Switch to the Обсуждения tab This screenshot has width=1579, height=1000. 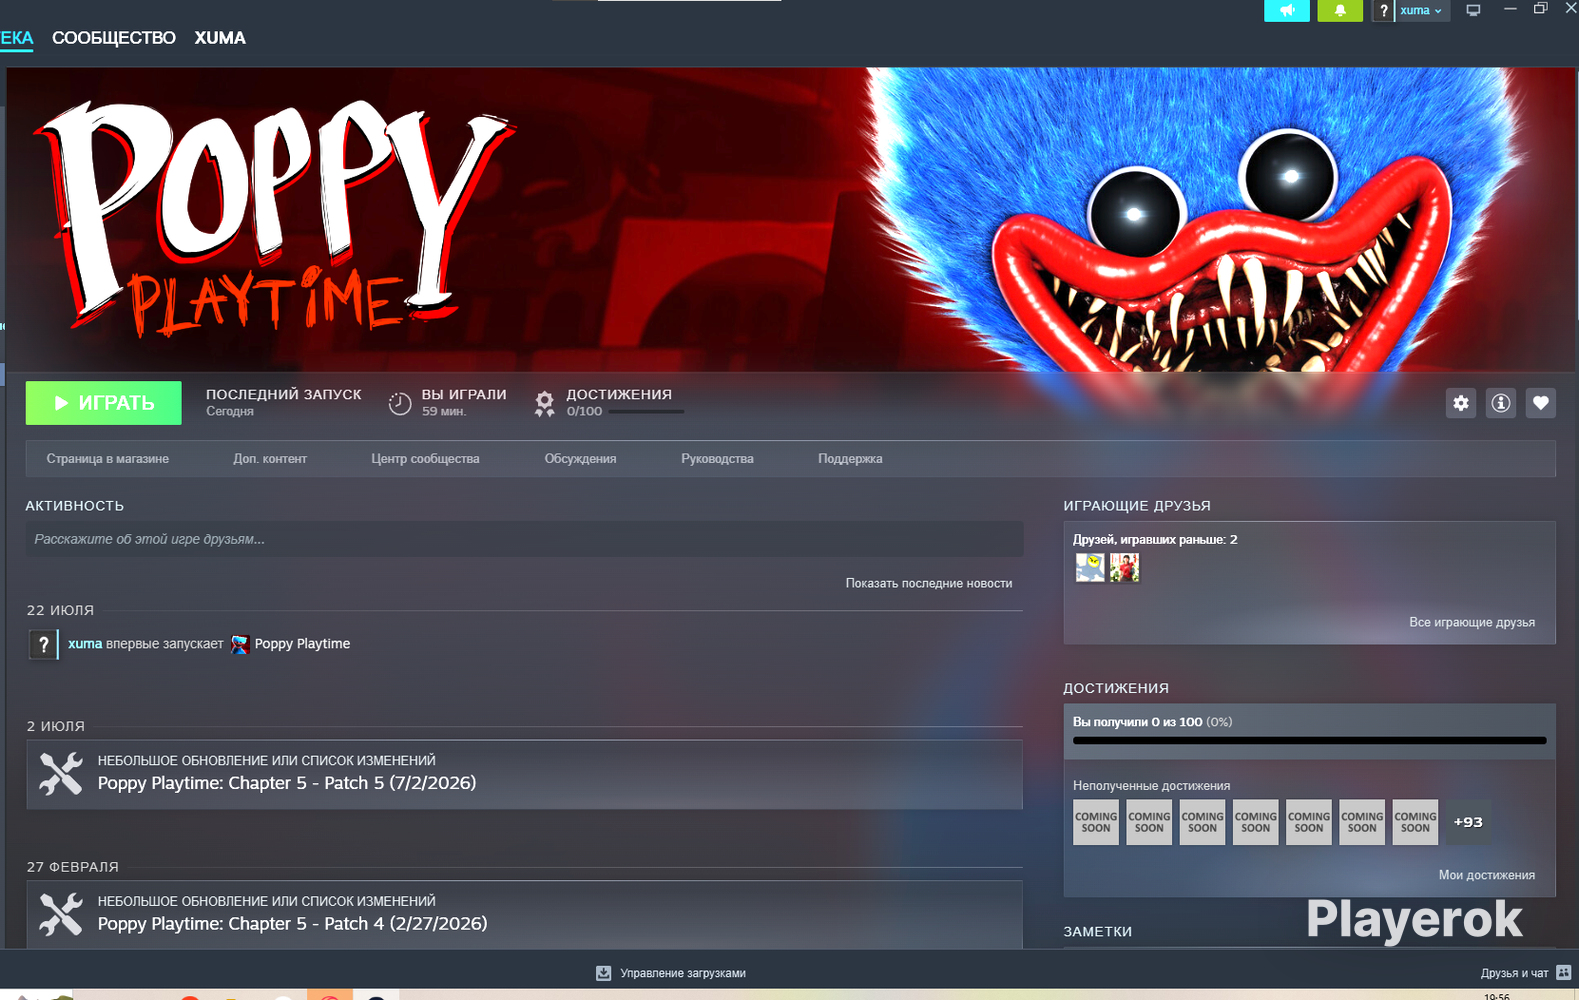(x=580, y=459)
